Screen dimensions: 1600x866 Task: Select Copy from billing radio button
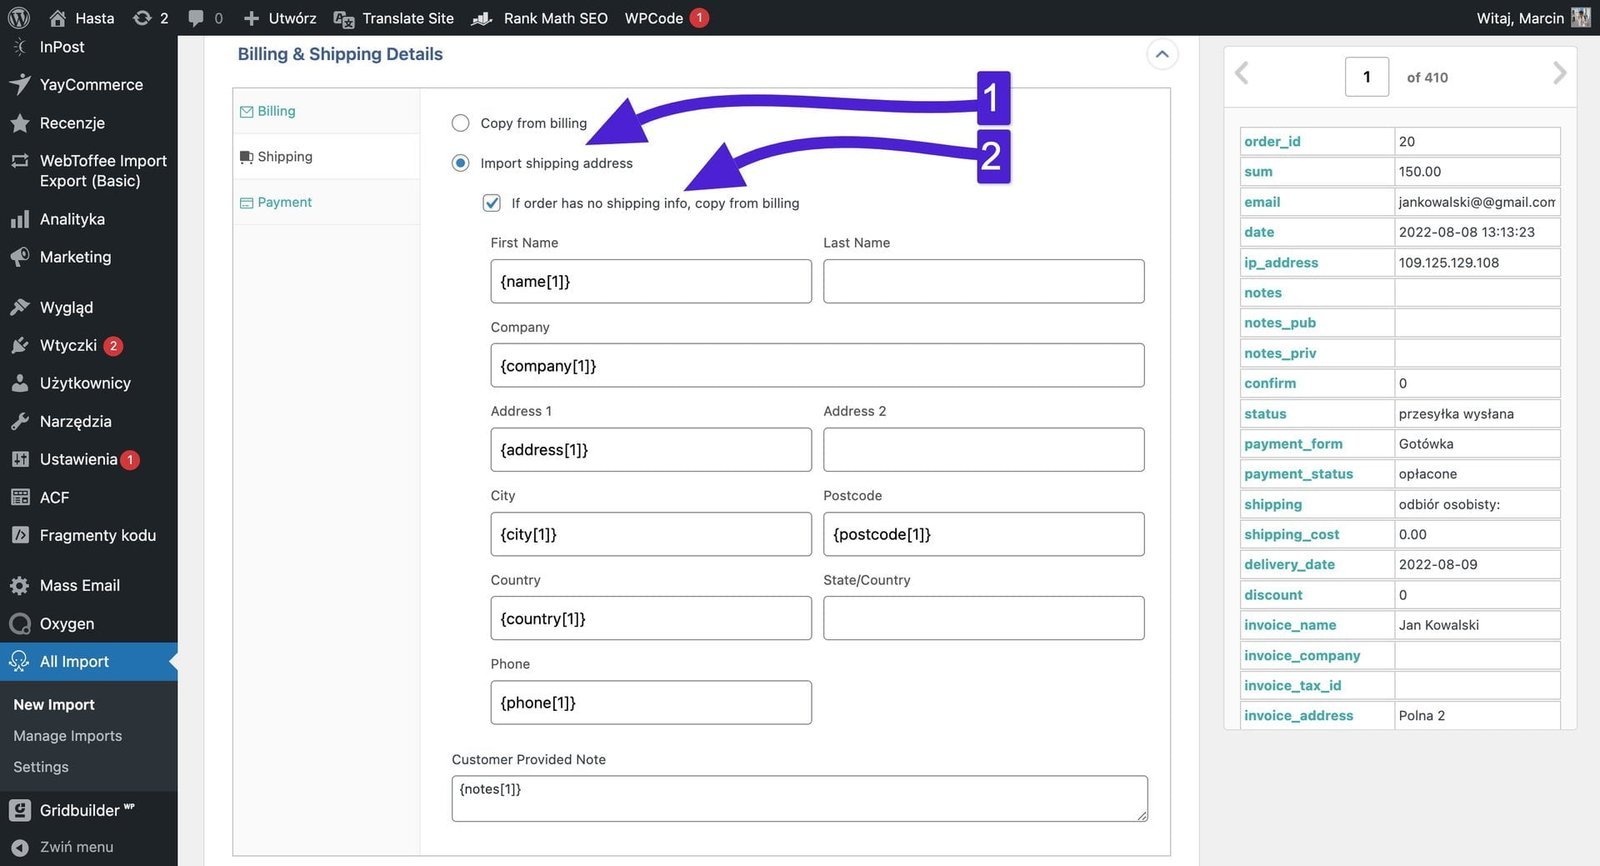[460, 123]
